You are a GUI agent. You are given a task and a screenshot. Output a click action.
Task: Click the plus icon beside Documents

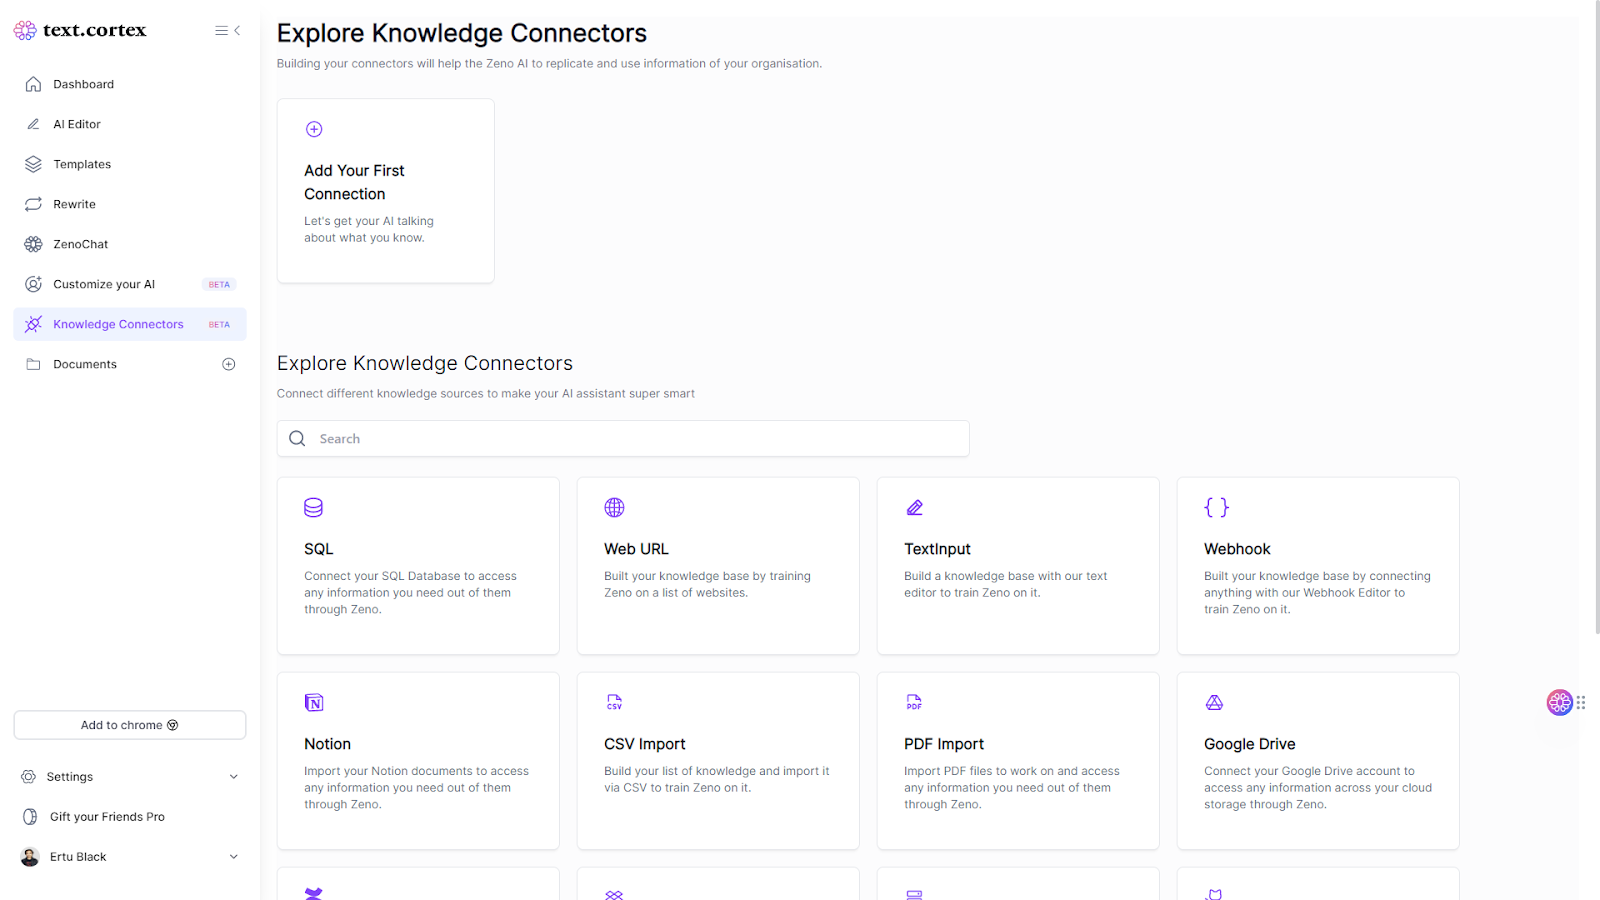229,364
